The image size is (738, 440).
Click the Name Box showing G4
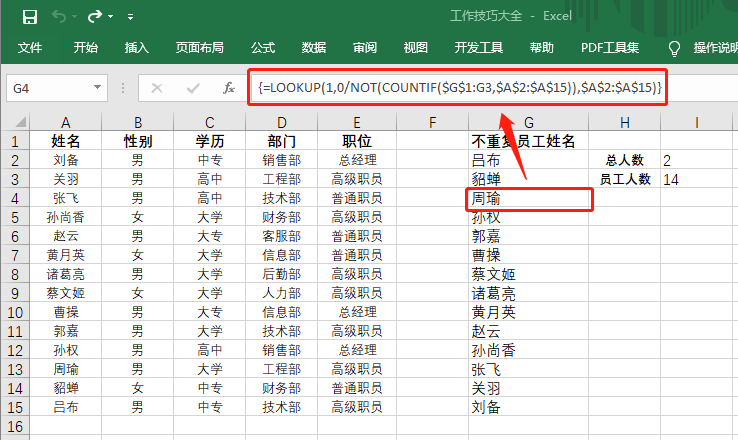(49, 88)
